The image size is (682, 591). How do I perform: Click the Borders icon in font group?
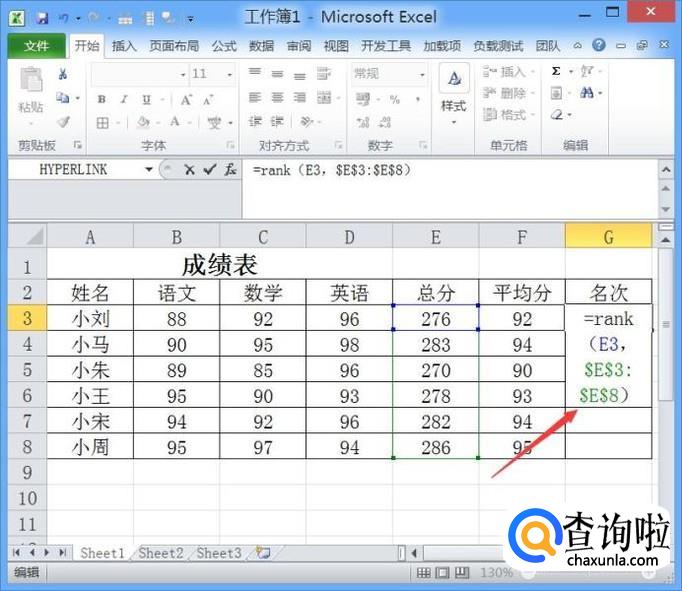pos(103,123)
